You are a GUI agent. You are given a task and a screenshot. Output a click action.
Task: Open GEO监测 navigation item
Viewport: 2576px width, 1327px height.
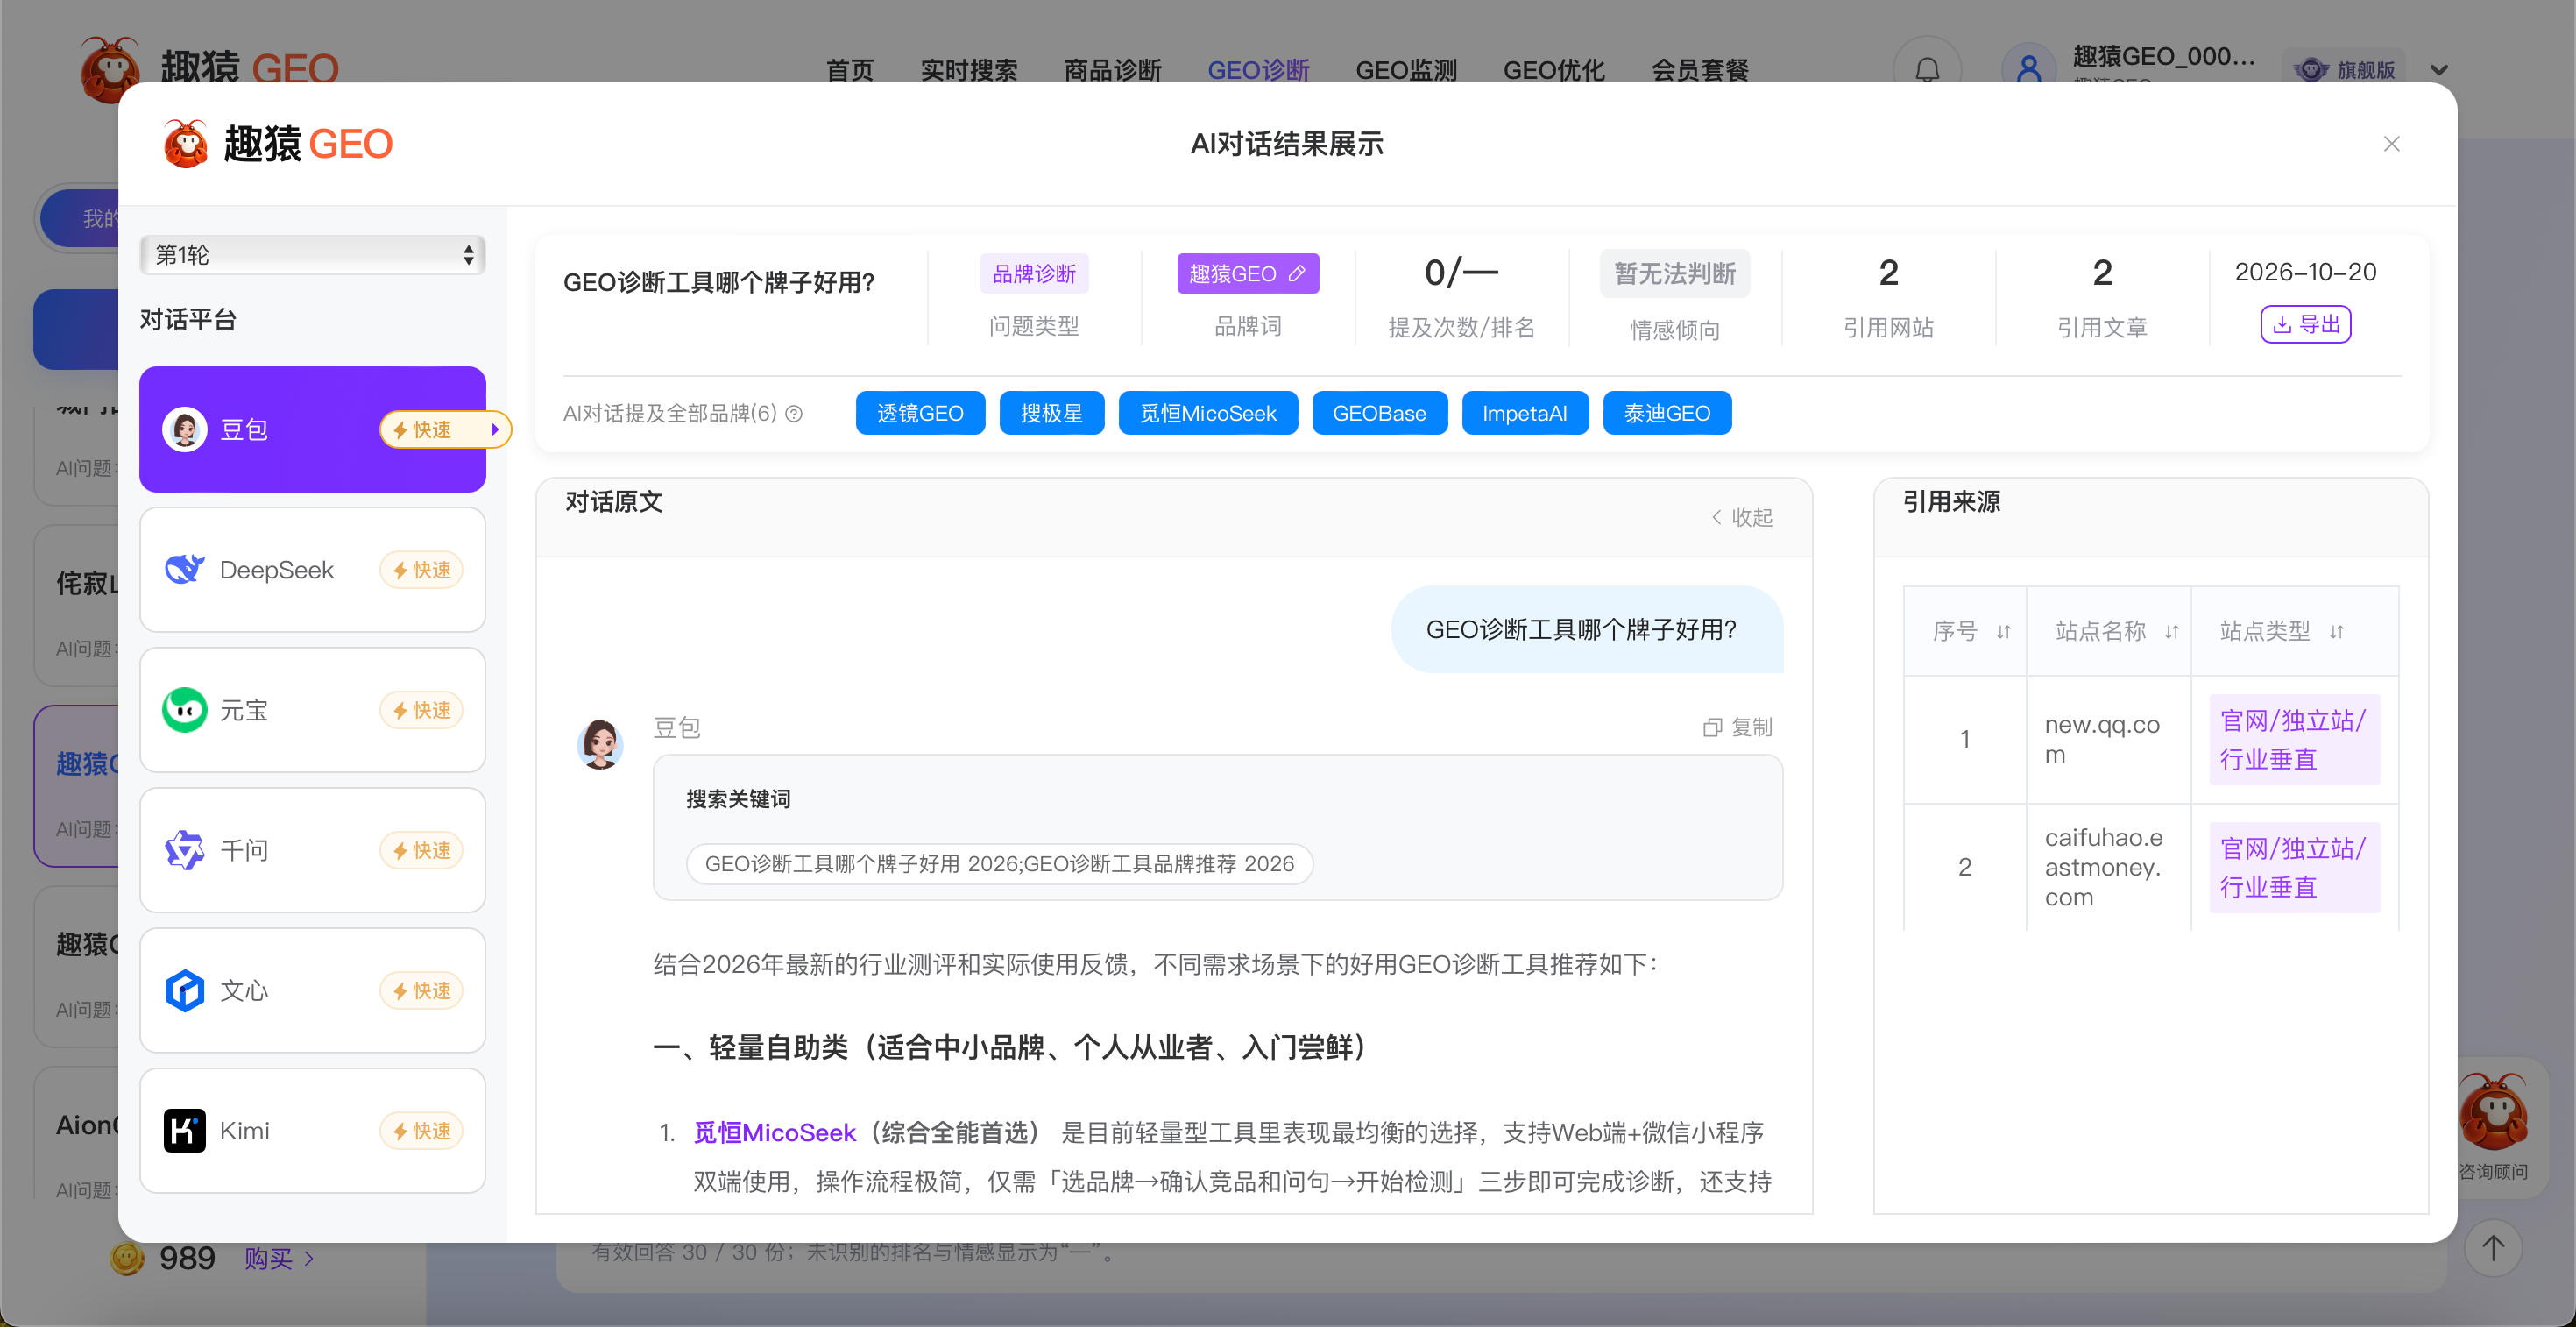click(x=1406, y=70)
